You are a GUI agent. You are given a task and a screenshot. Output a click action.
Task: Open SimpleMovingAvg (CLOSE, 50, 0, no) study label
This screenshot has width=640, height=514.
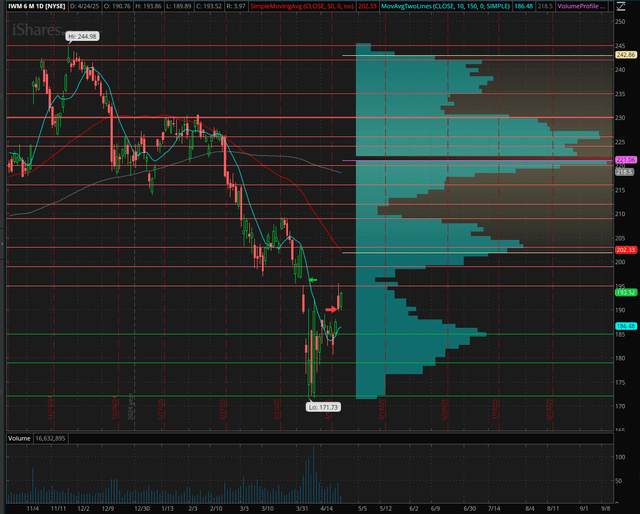(x=302, y=6)
